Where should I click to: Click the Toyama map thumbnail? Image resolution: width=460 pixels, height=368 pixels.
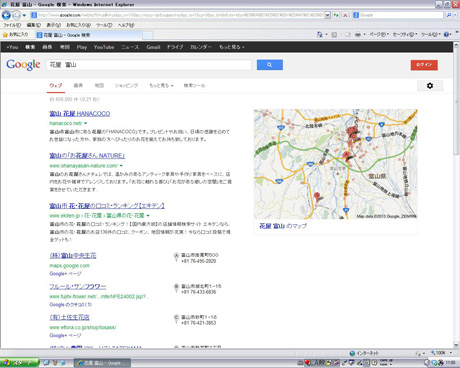336,164
